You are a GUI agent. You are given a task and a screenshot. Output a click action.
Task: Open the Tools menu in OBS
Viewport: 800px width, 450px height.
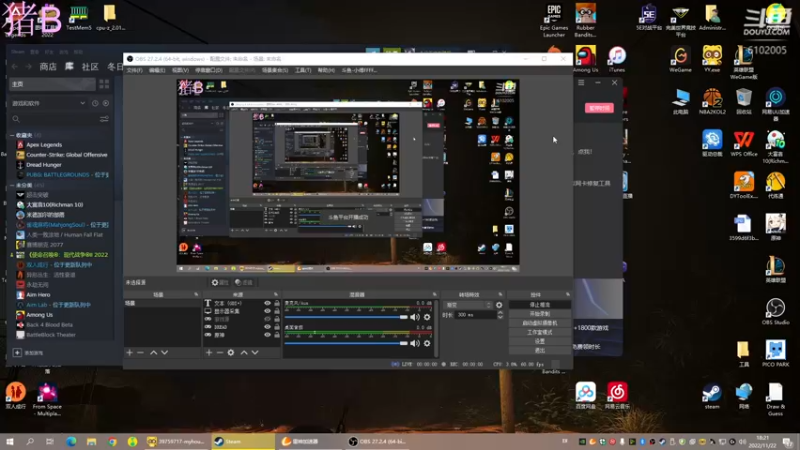pos(303,70)
